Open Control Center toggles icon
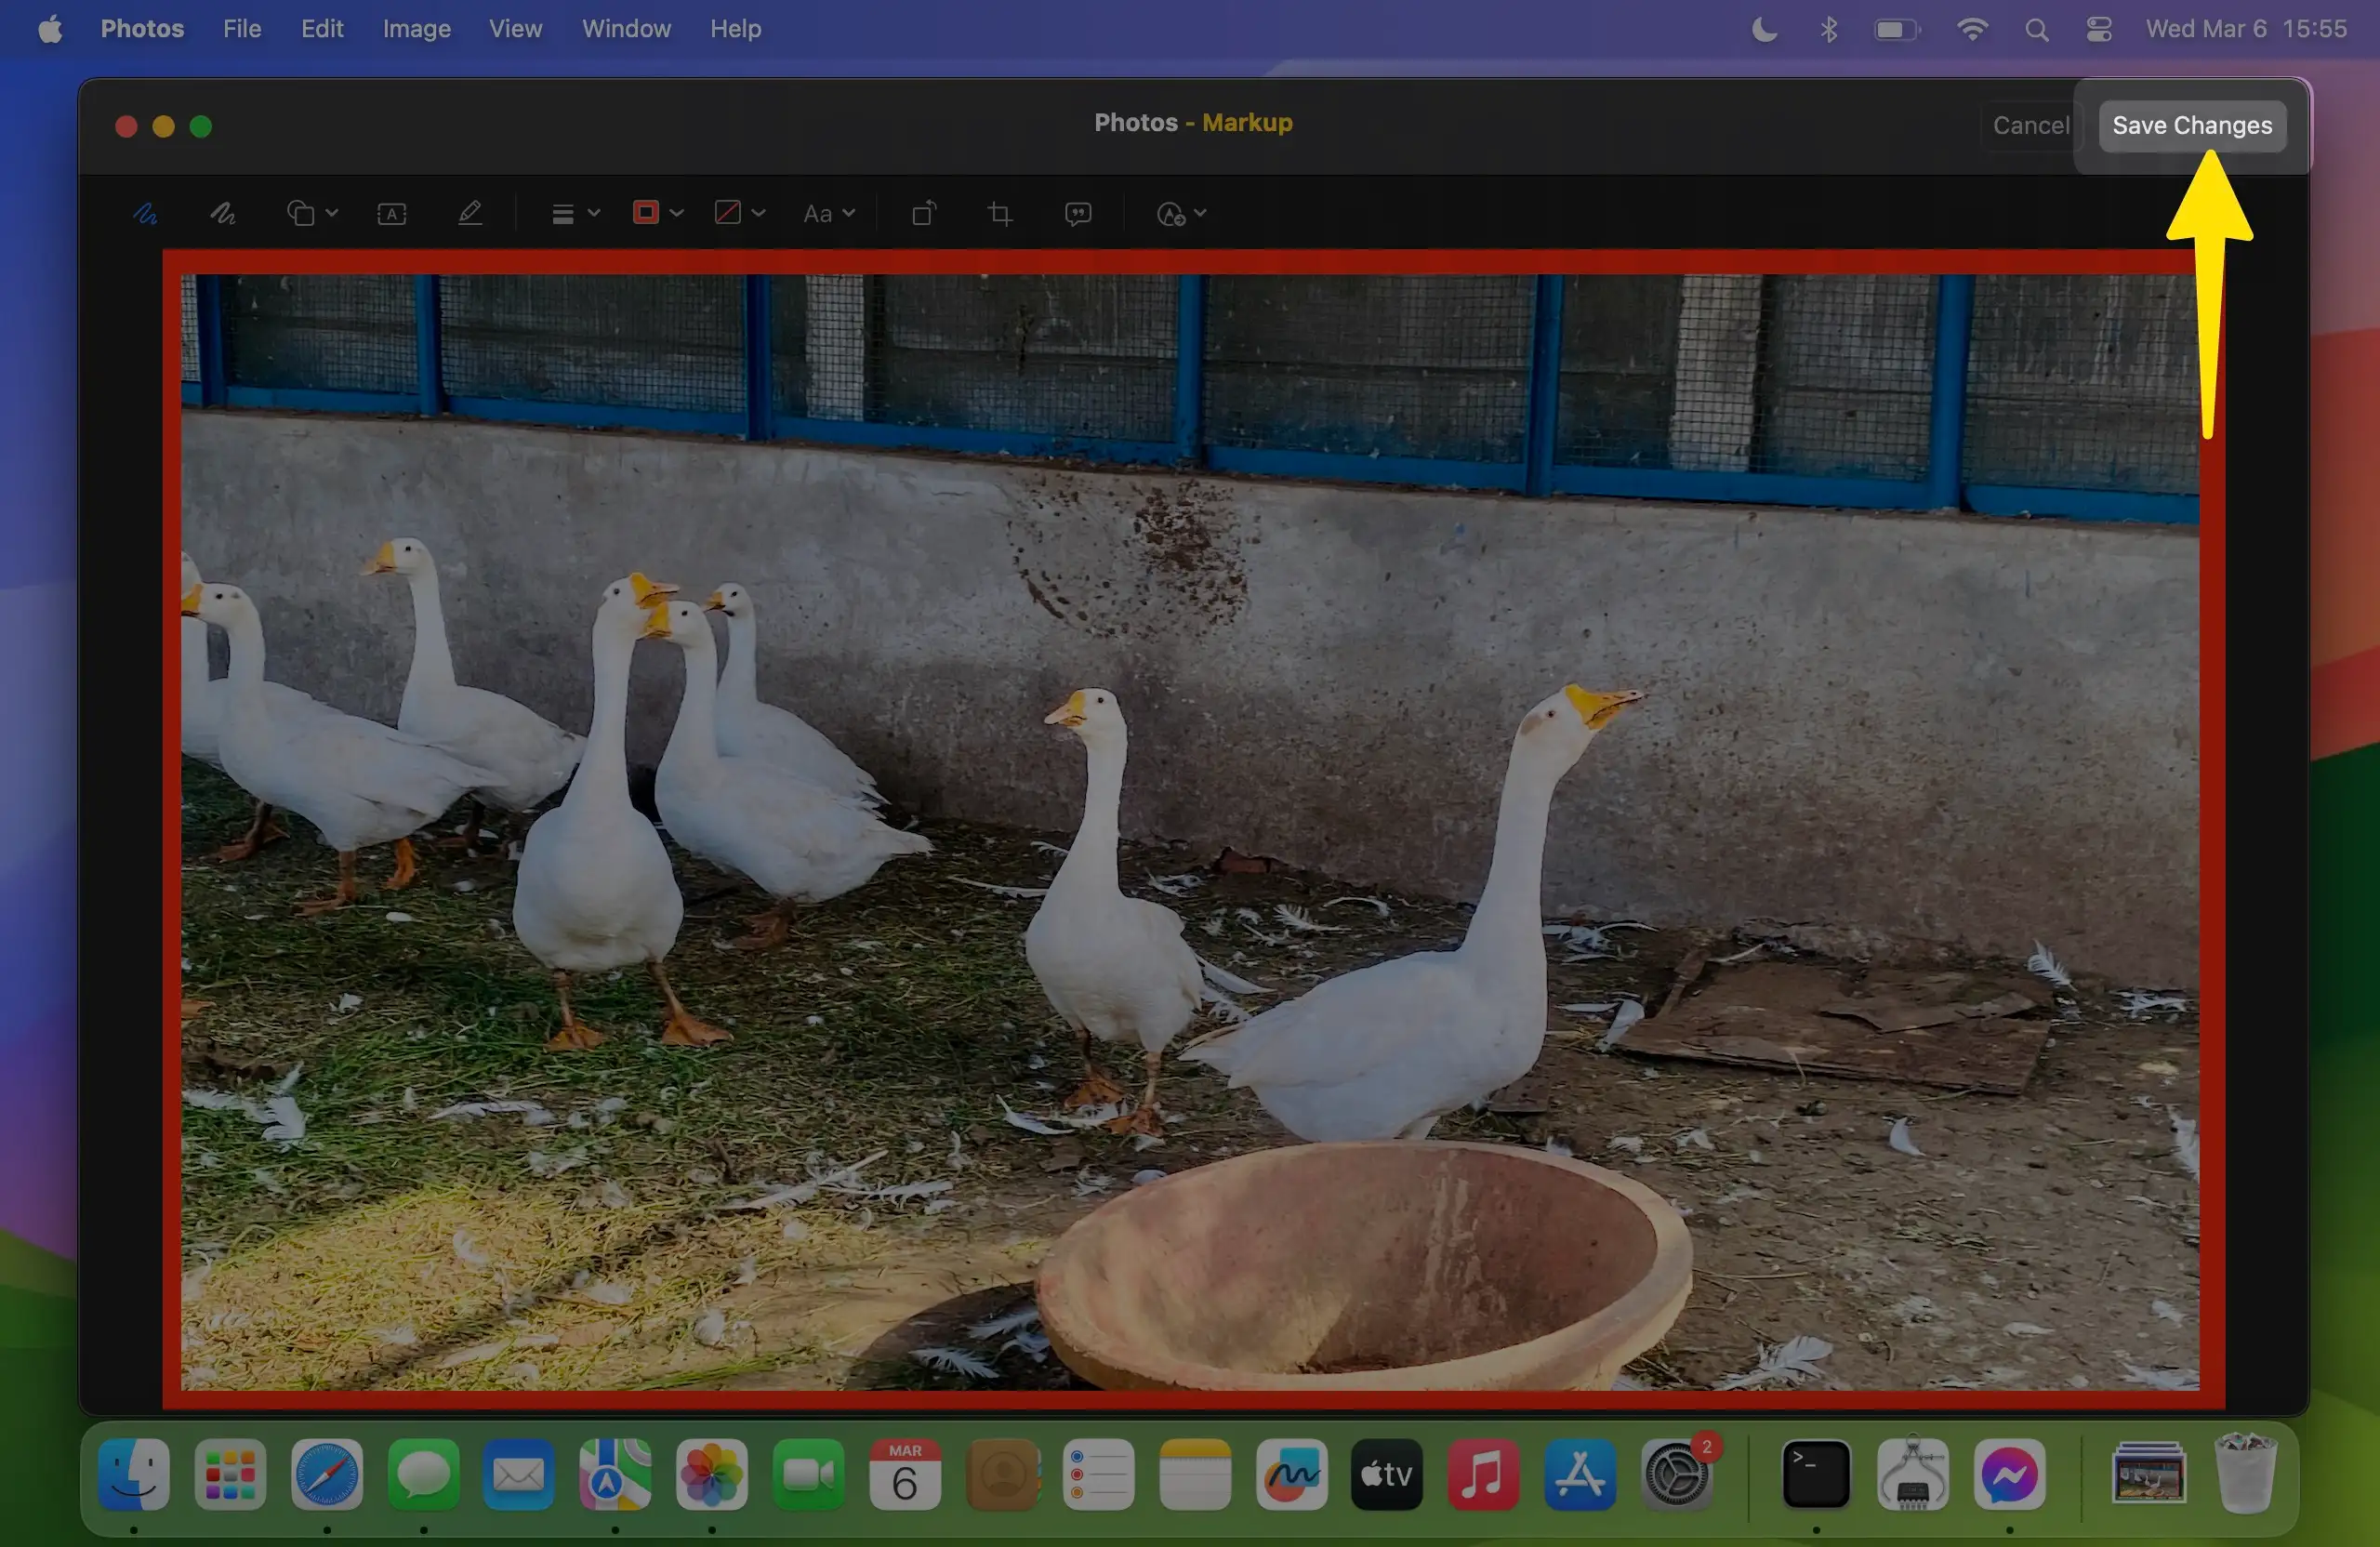 point(2099,29)
